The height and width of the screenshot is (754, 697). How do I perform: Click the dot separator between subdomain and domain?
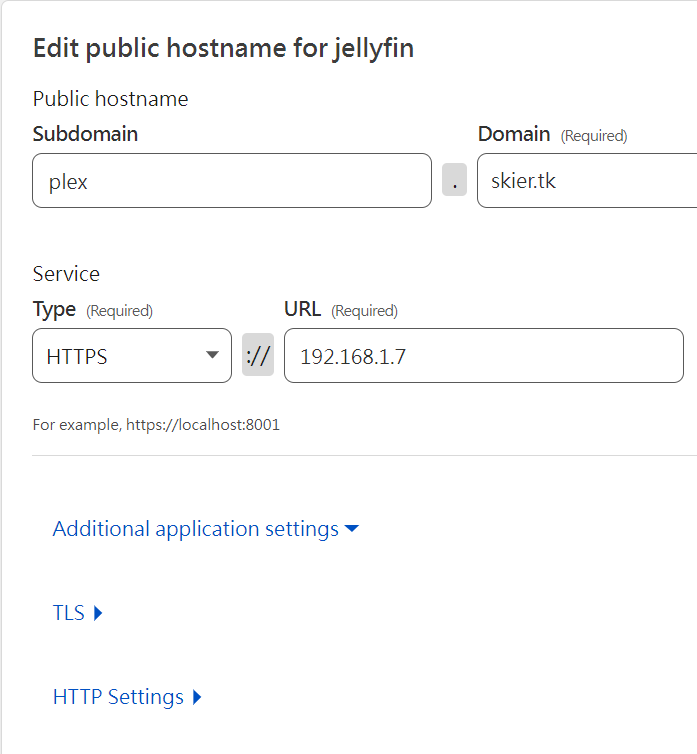pyautogui.click(x=455, y=179)
